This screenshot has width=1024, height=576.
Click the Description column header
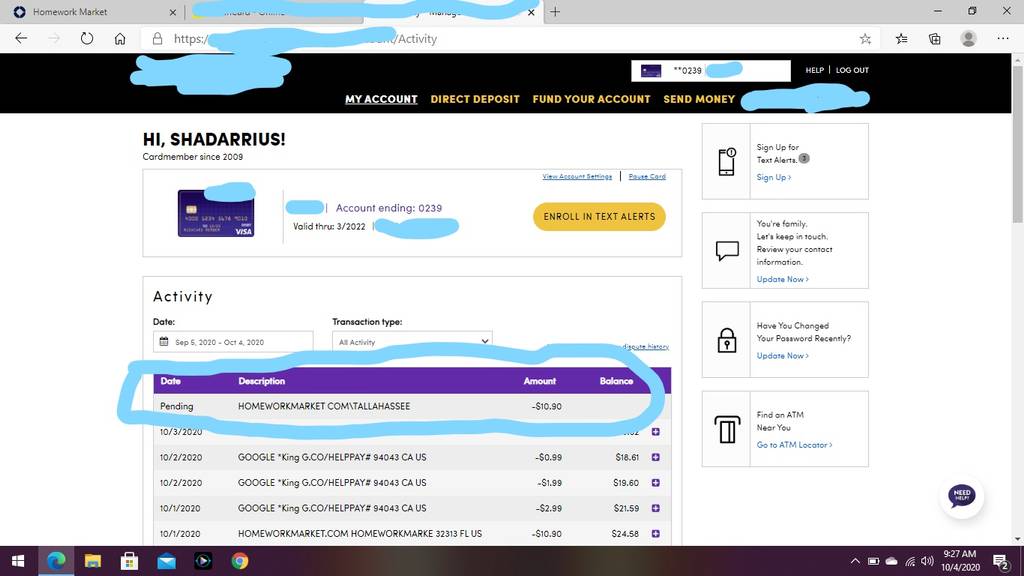[x=261, y=381]
